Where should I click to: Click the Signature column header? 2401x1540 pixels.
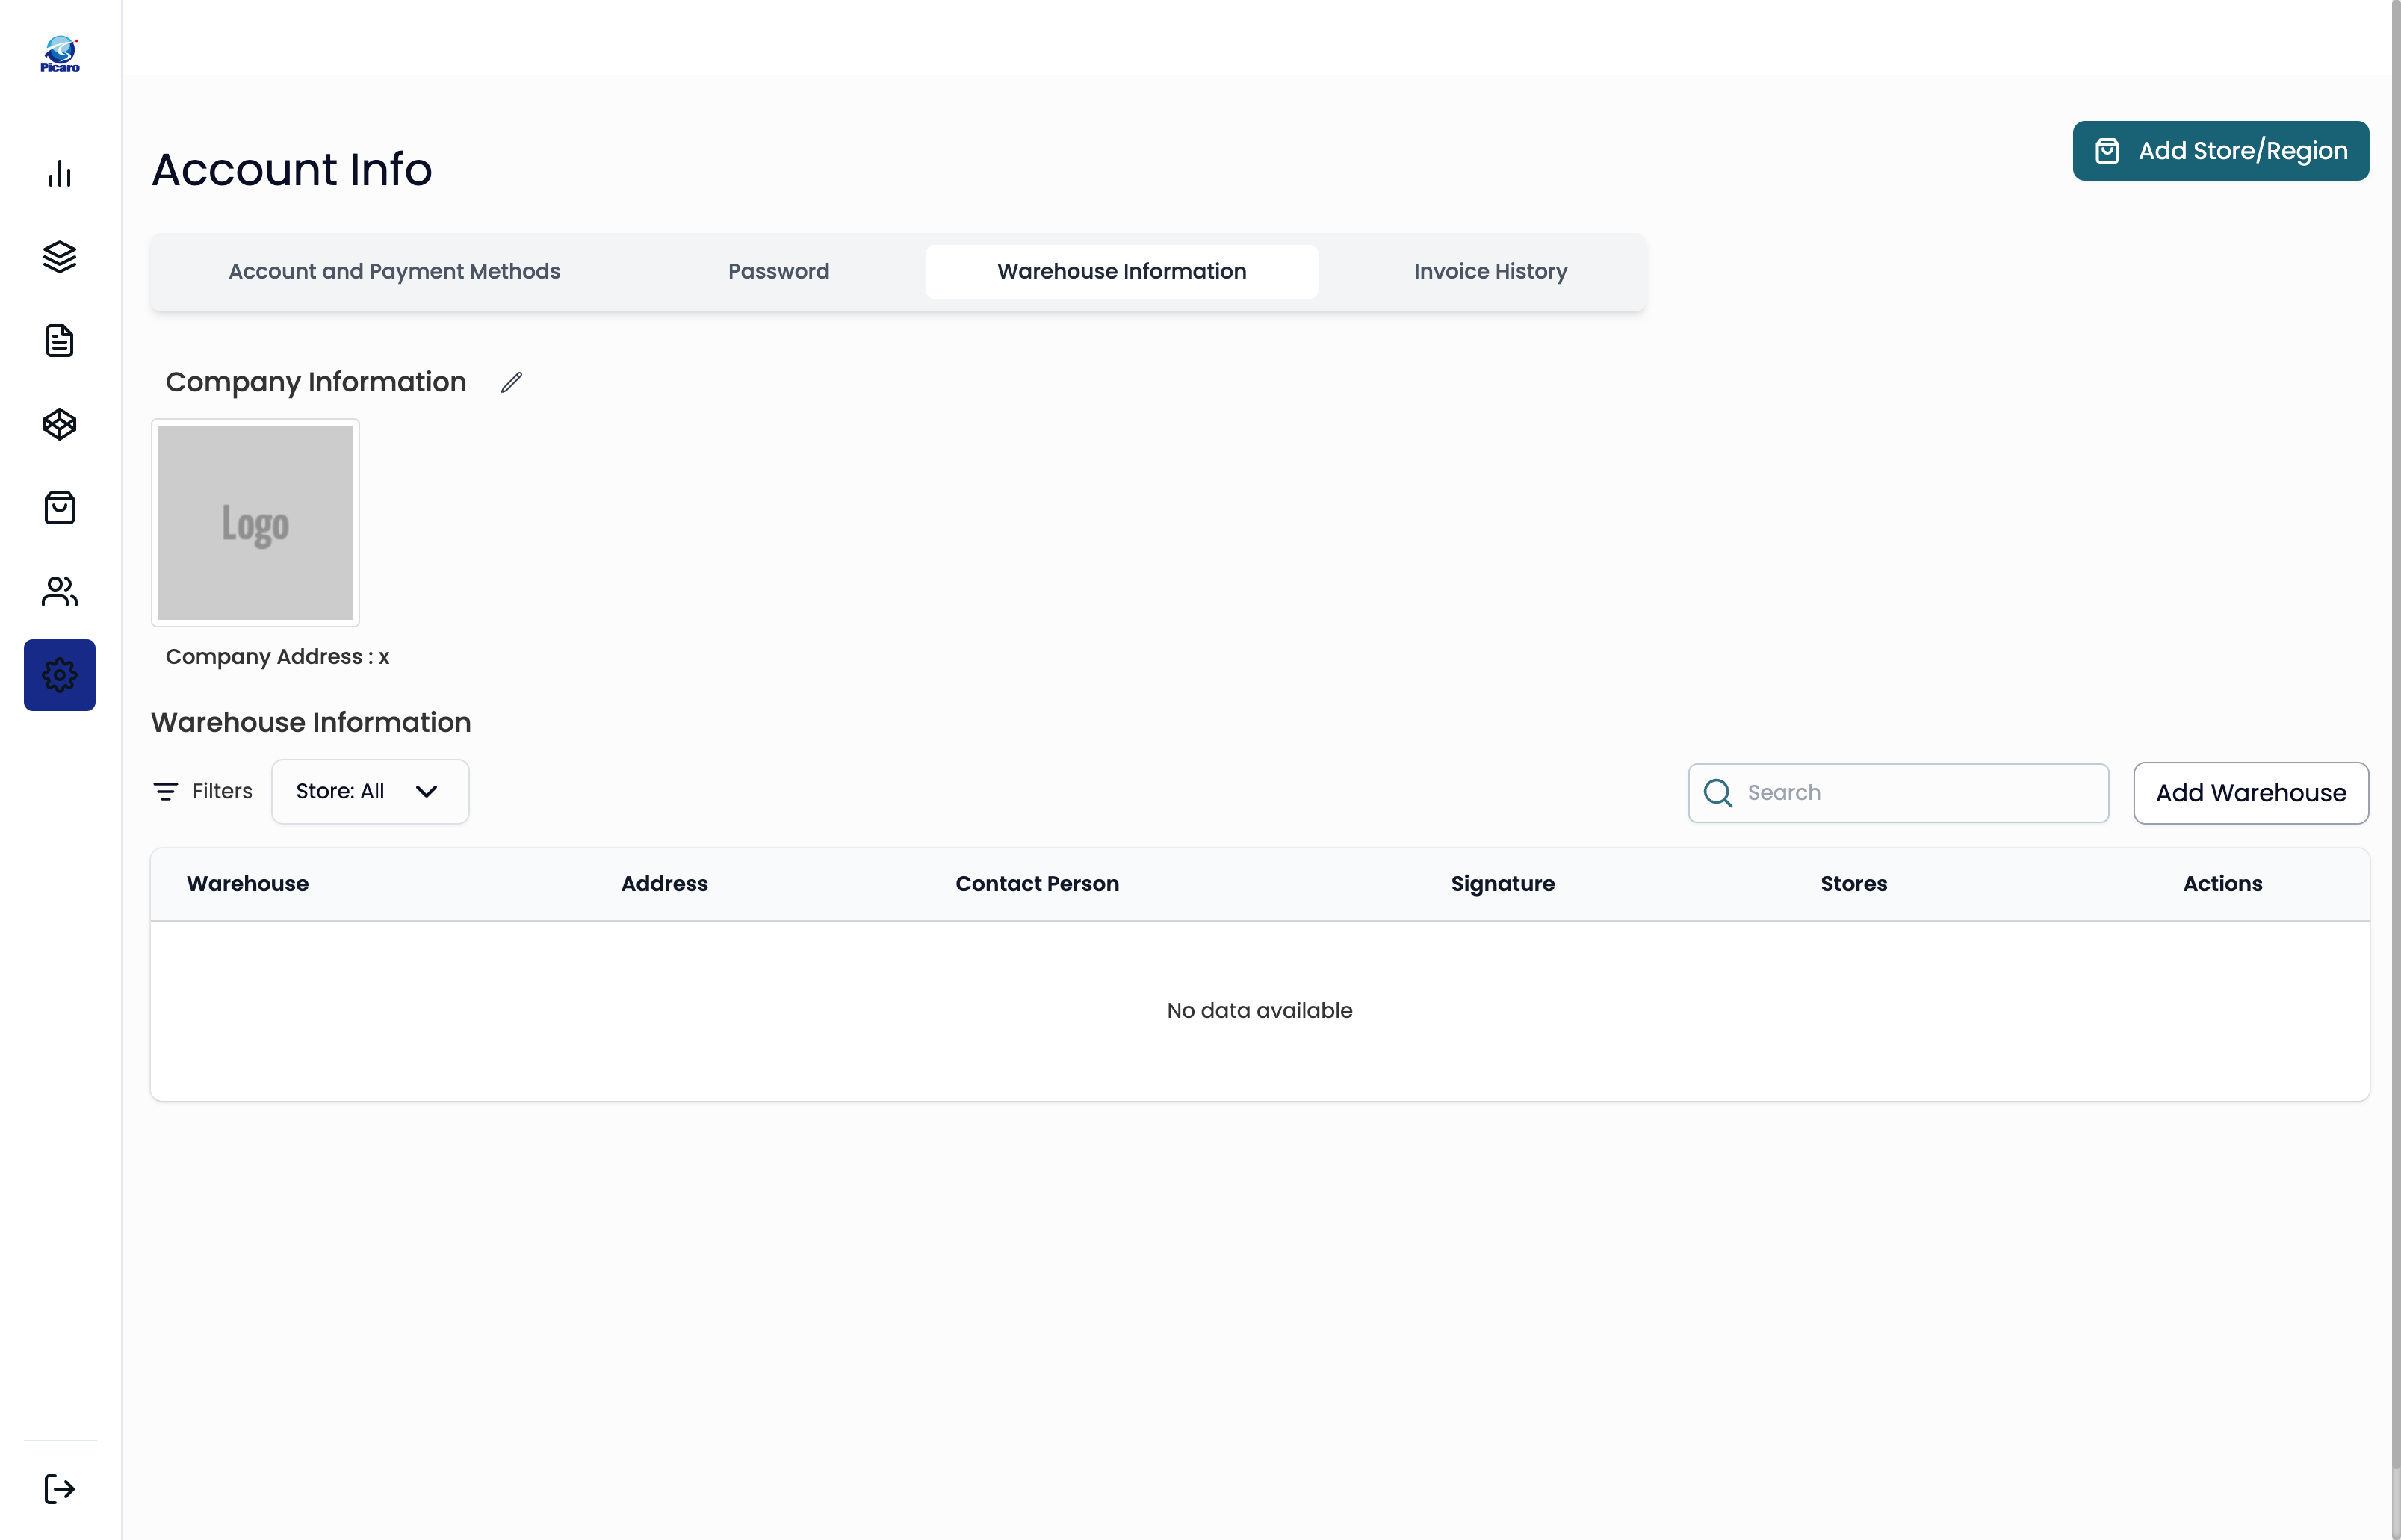1503,884
